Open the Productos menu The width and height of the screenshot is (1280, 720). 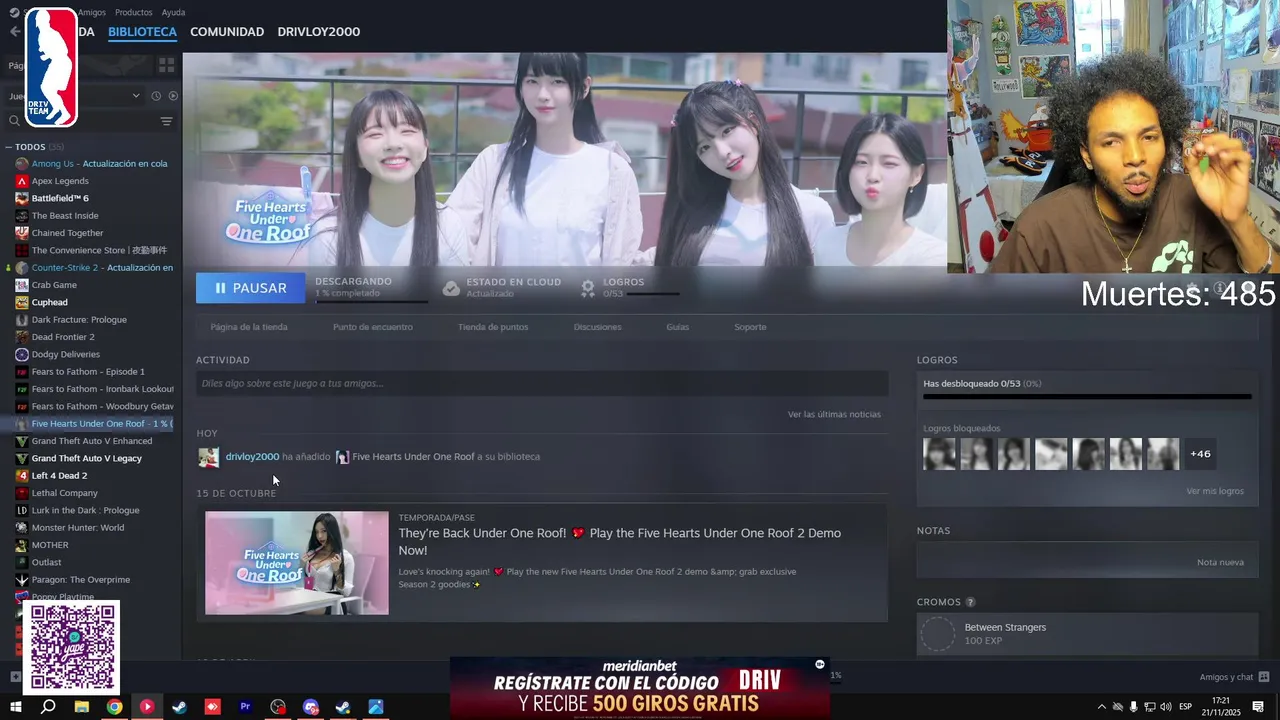tap(134, 12)
